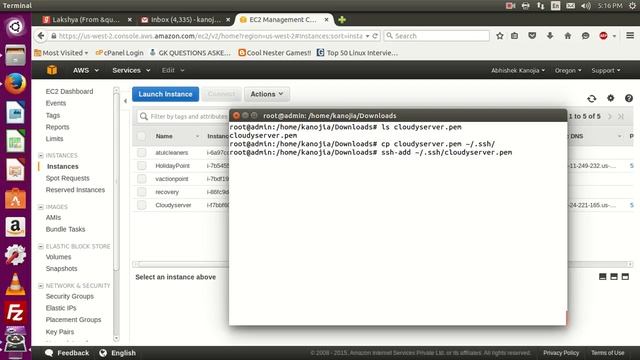640x360 pixels.
Task: Refresh the EC2 instances list
Action: 591,98
